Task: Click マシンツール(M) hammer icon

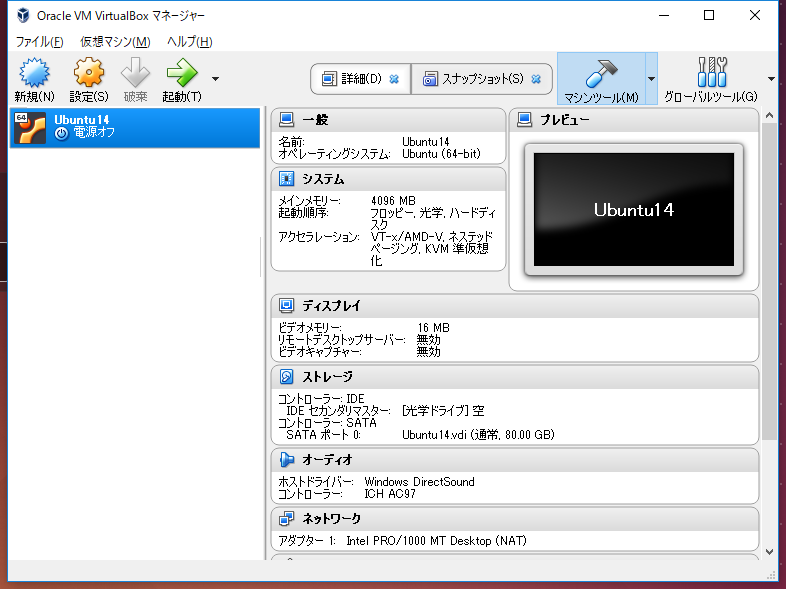Action: [601, 73]
